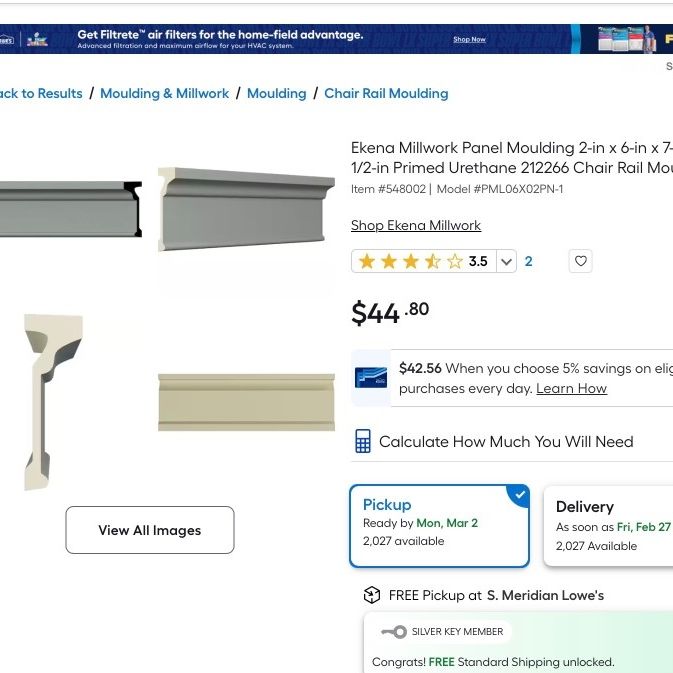Image resolution: width=673 pixels, height=673 pixels.
Task: Click the calculator icon
Action: (363, 441)
